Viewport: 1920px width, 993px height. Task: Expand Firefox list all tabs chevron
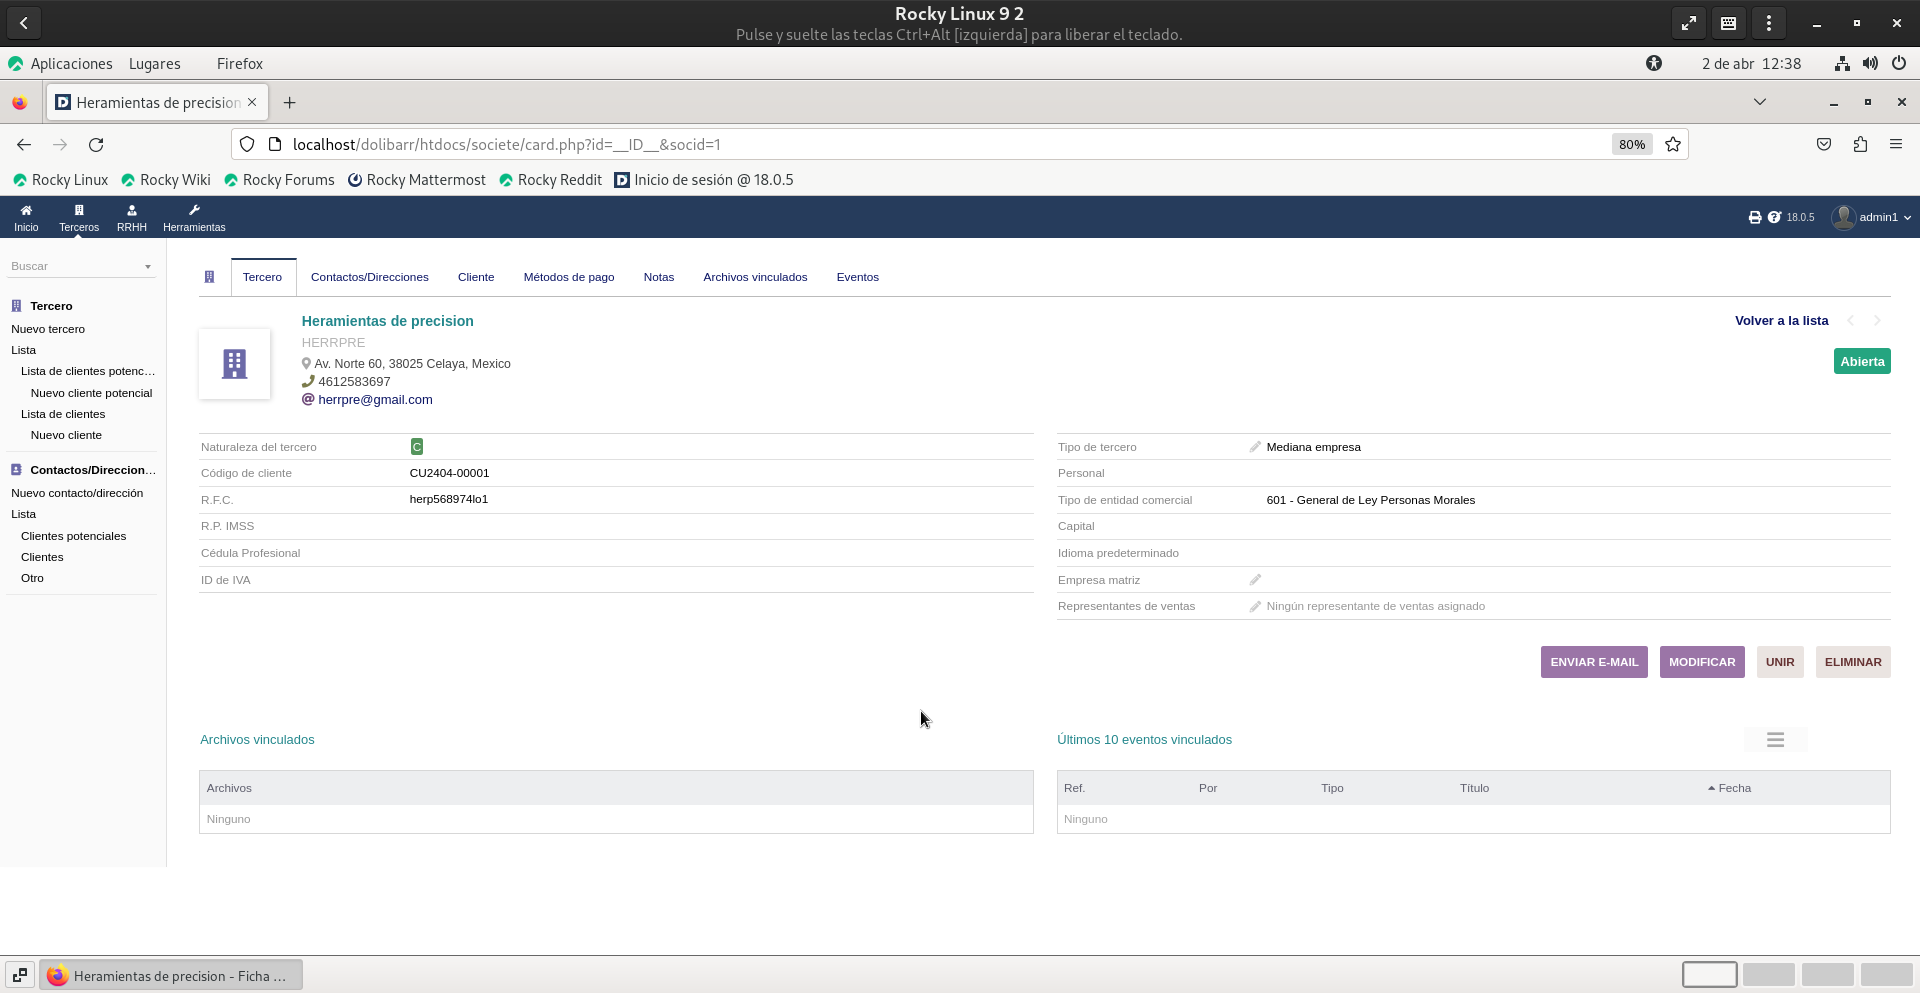pyautogui.click(x=1759, y=102)
